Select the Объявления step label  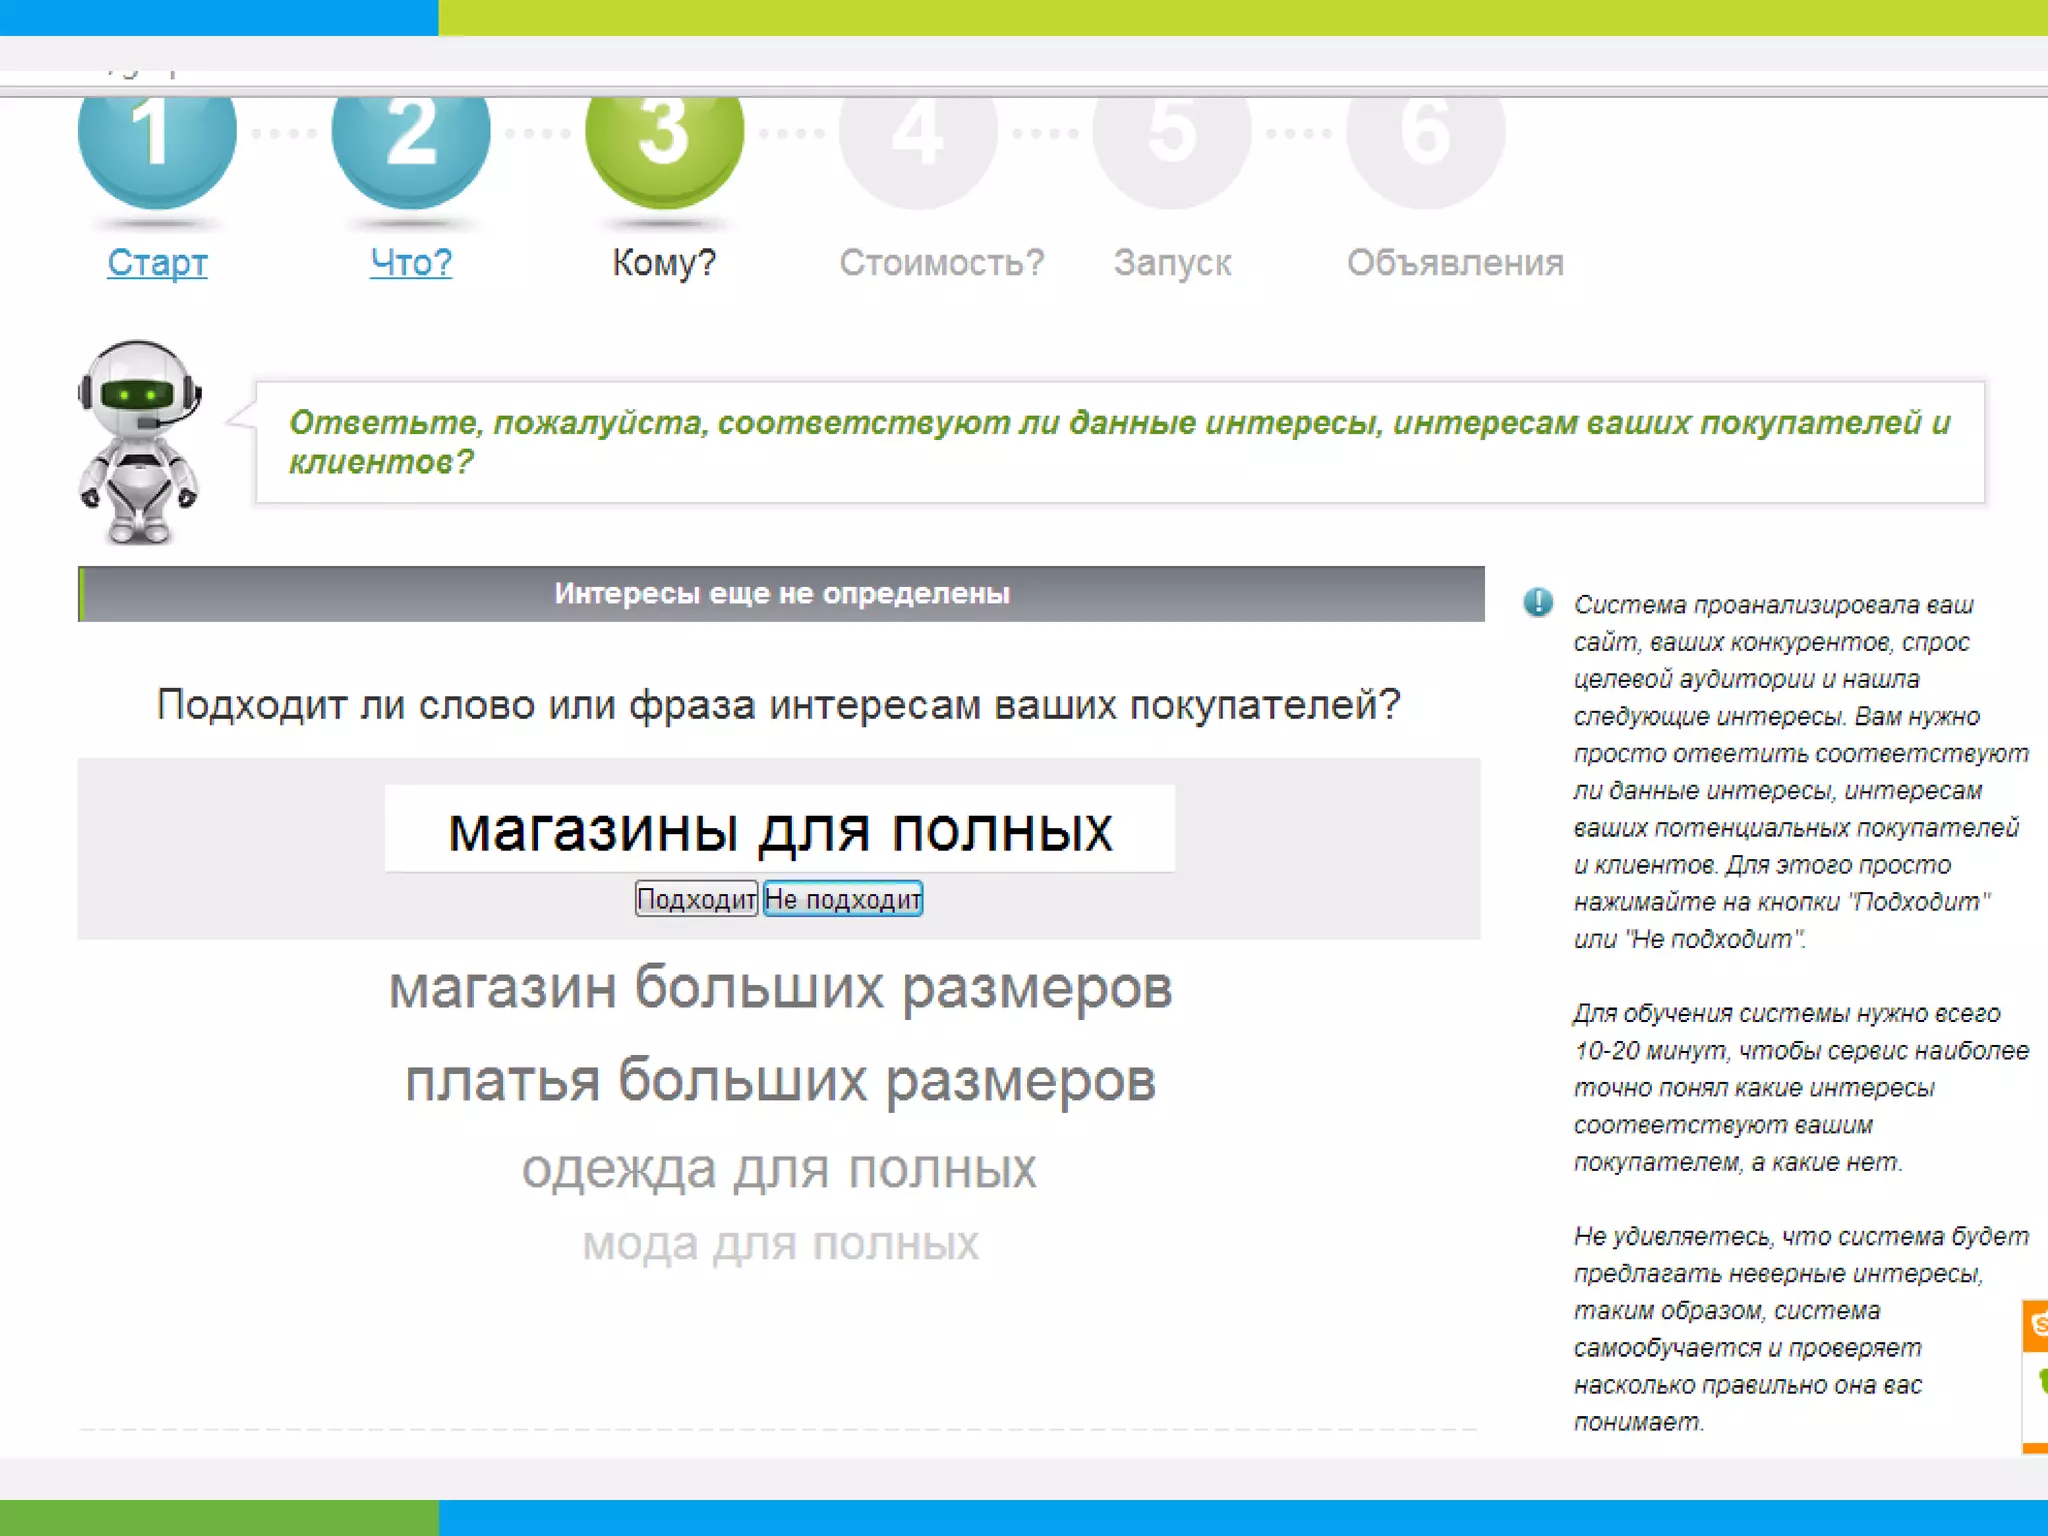click(x=1455, y=263)
